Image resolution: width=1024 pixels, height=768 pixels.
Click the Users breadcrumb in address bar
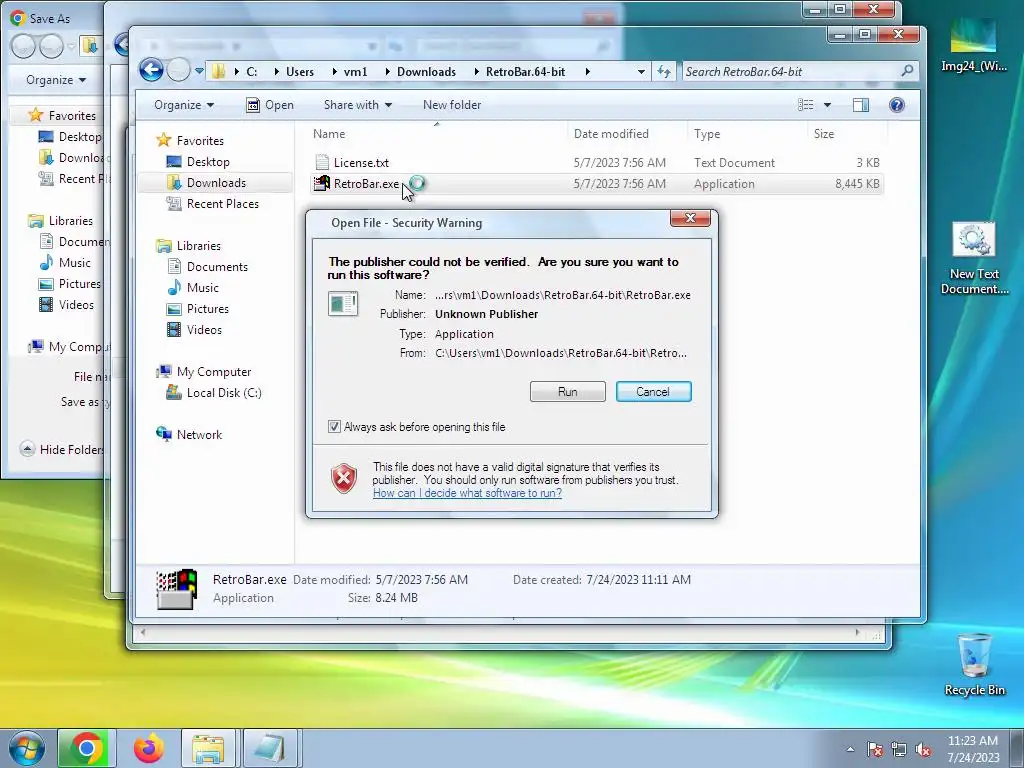point(300,72)
